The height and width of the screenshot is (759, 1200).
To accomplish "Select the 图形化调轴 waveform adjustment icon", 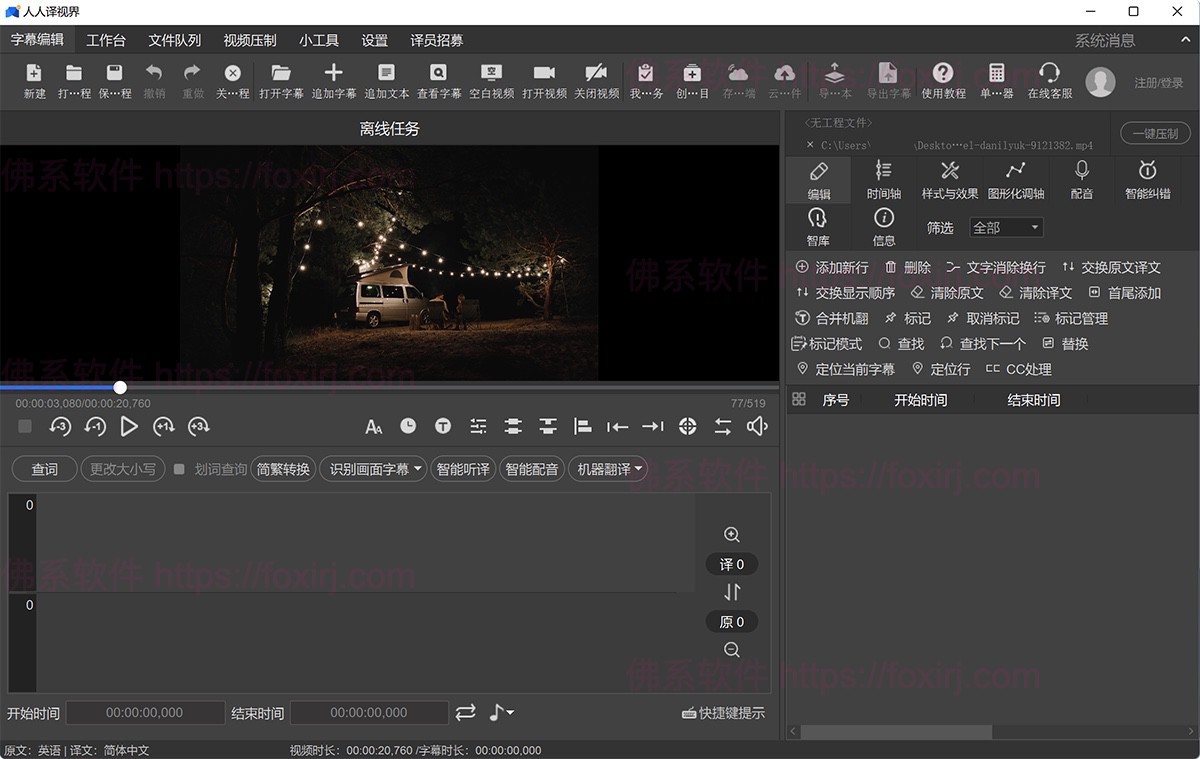I will (x=1016, y=180).
